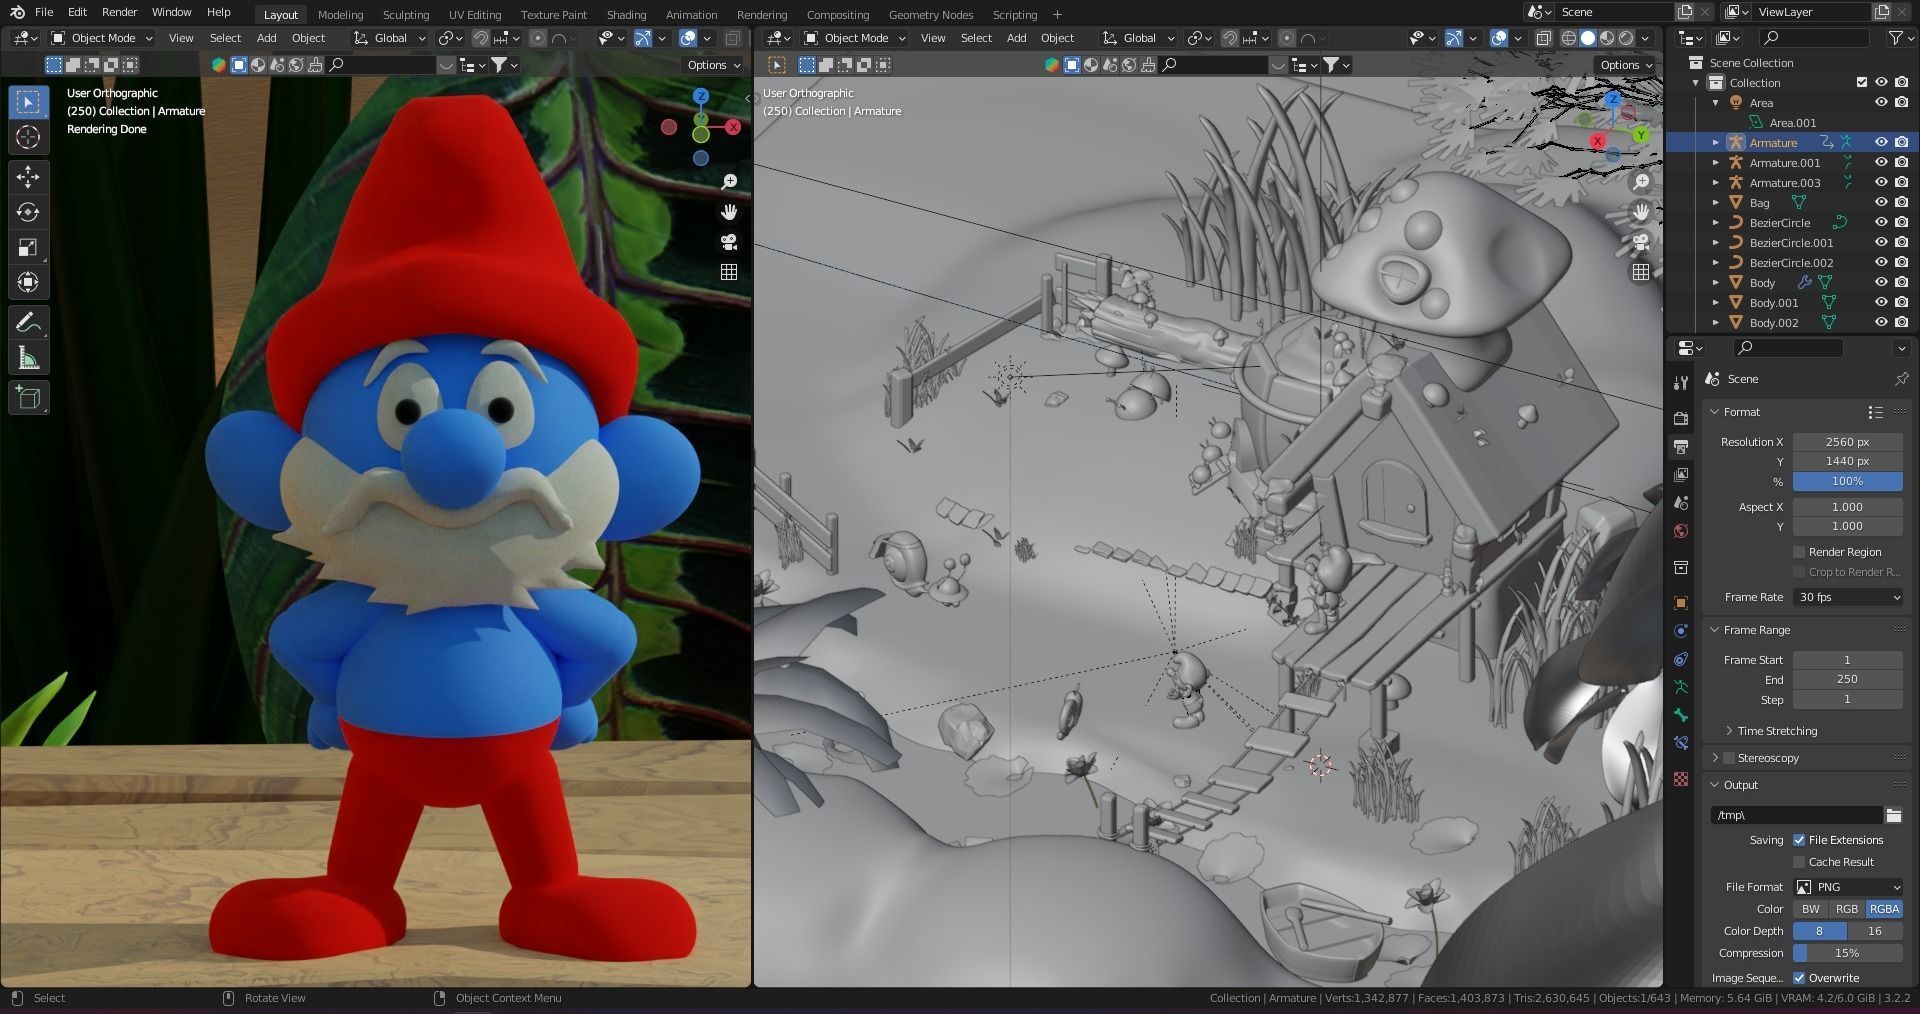Screen dimensions: 1920x1014
Task: Click zoom icon in left viewport
Action: [x=729, y=182]
